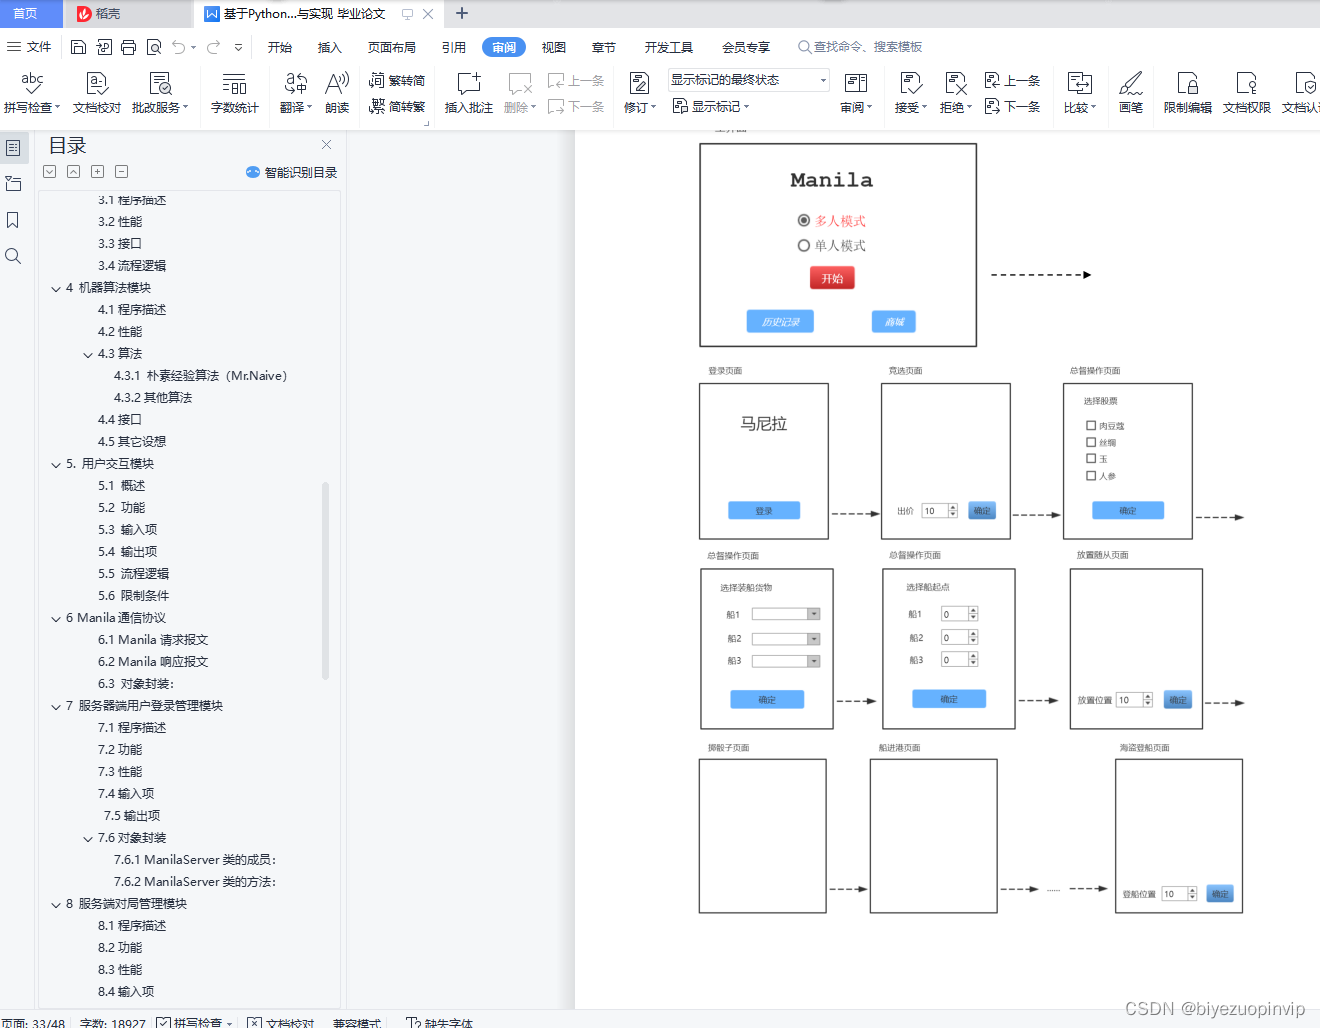Viewport: 1320px width, 1028px height.
Task: Click the translate icon
Action: 296,82
